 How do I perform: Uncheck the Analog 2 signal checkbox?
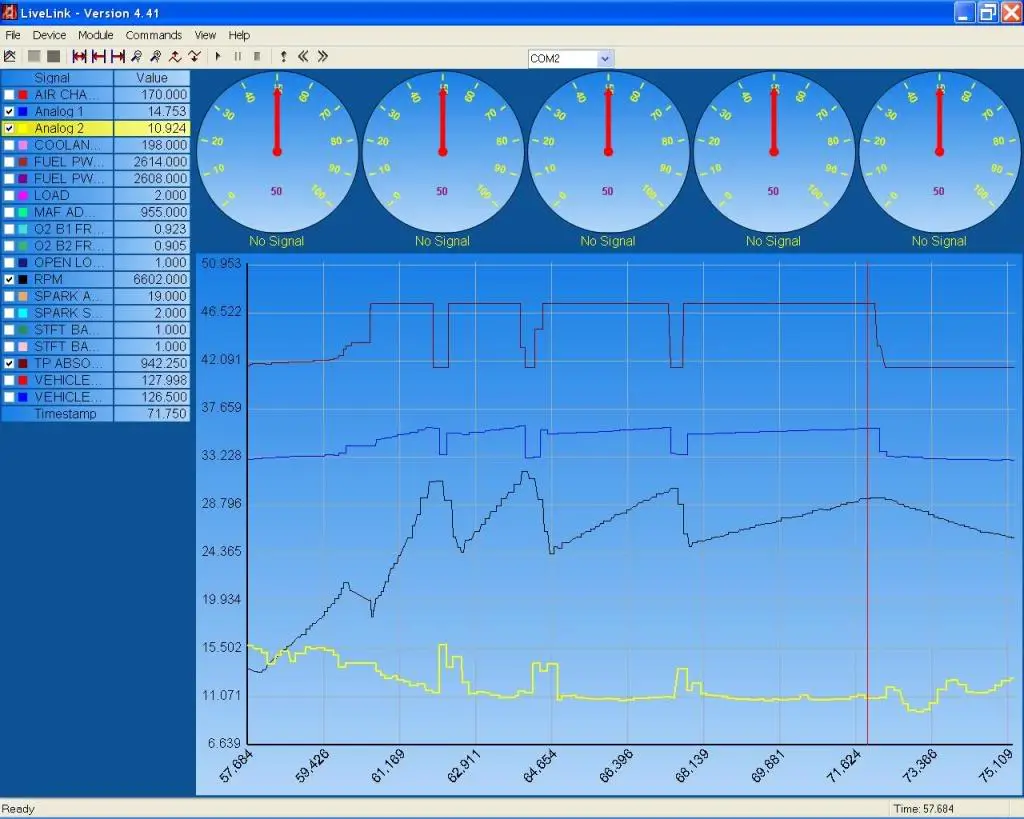pos(9,129)
